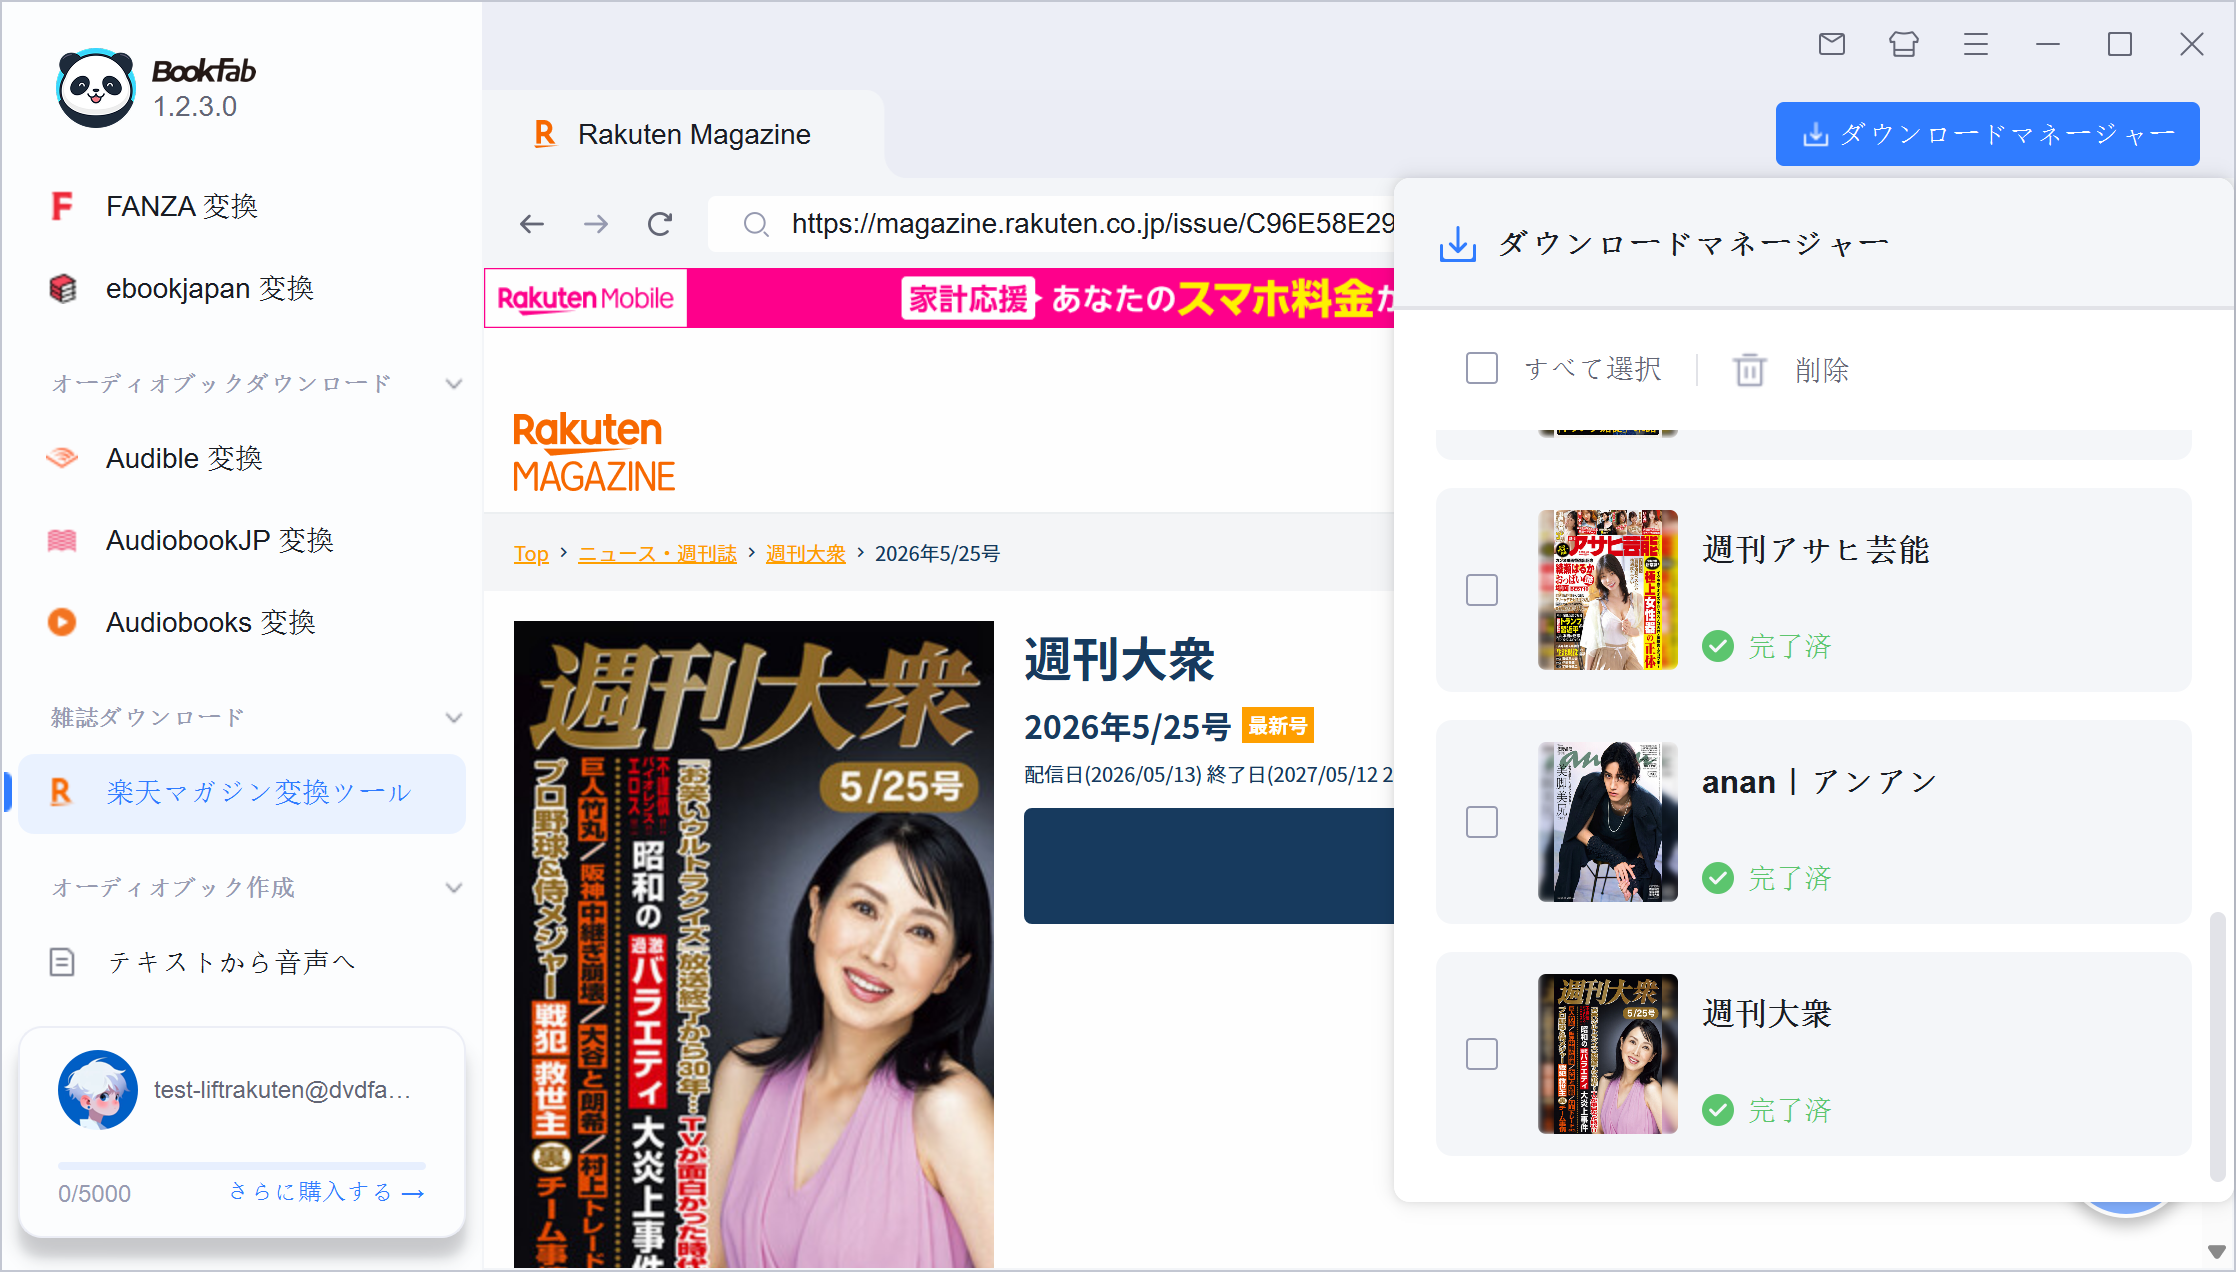Check the 週刊アサヒ芸能 item checkbox
Viewport: 2236px width, 1272px height.
[x=1482, y=590]
